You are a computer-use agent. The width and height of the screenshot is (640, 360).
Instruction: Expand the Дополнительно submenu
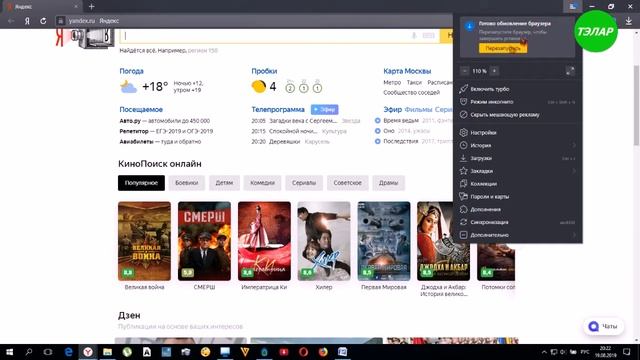(x=517, y=235)
